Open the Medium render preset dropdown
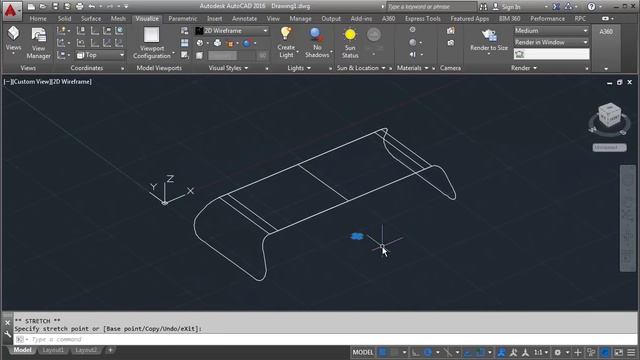 point(551,31)
